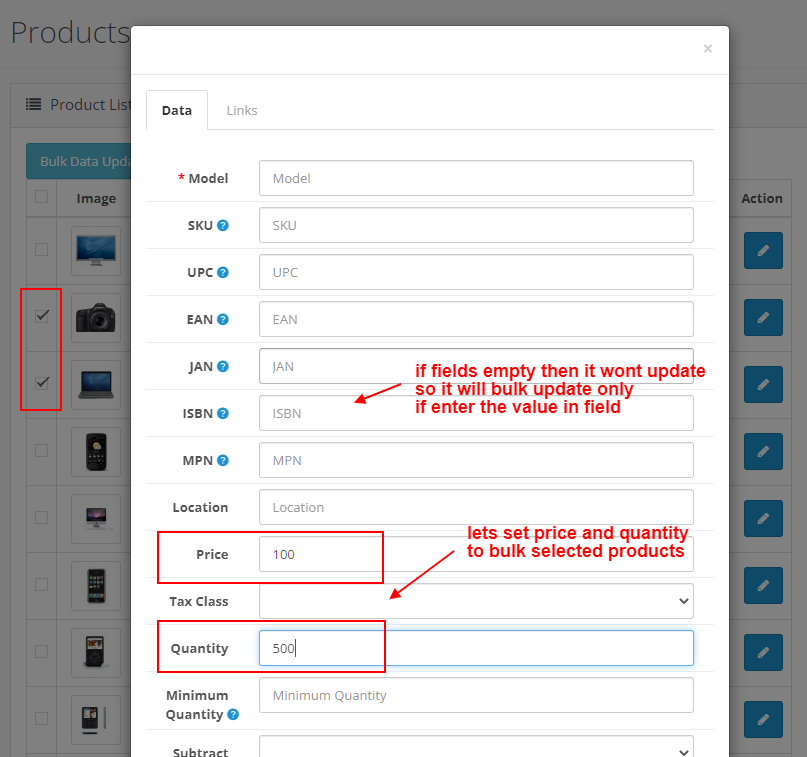Click the Minimum Quantity help icon
807x757 pixels.
coord(233,715)
